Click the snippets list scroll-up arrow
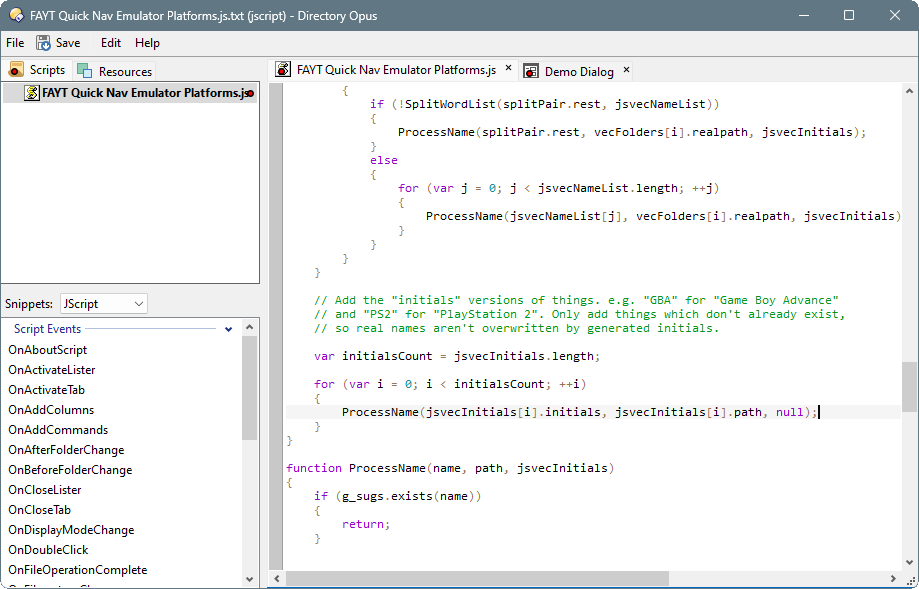This screenshot has width=919, height=589. (250, 327)
